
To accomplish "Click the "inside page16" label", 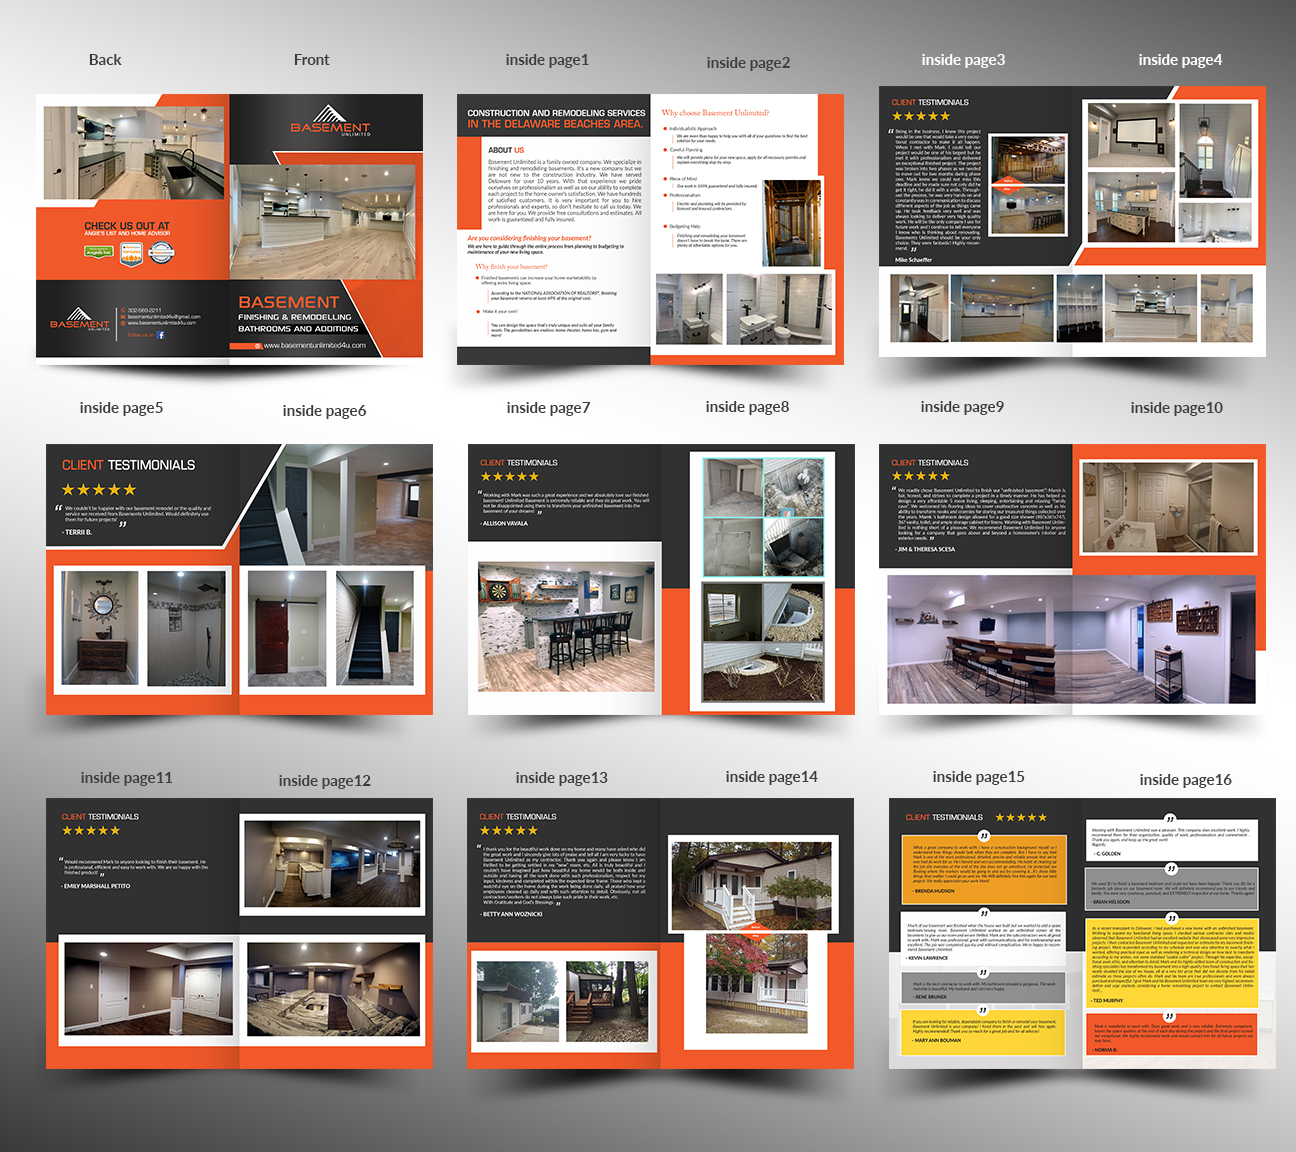I will [x=1185, y=780].
